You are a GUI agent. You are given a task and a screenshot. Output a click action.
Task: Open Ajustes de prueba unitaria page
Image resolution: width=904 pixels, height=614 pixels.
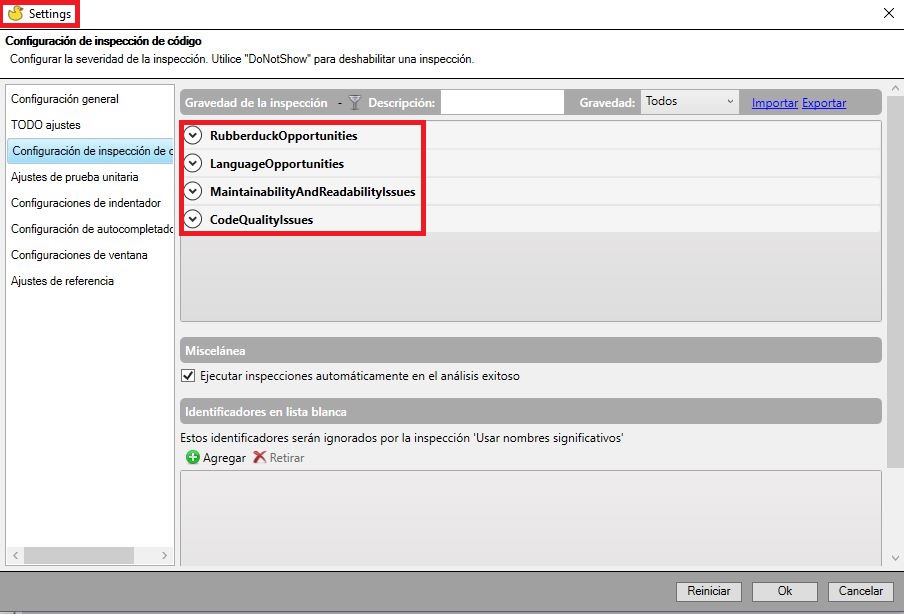[x=74, y=177]
